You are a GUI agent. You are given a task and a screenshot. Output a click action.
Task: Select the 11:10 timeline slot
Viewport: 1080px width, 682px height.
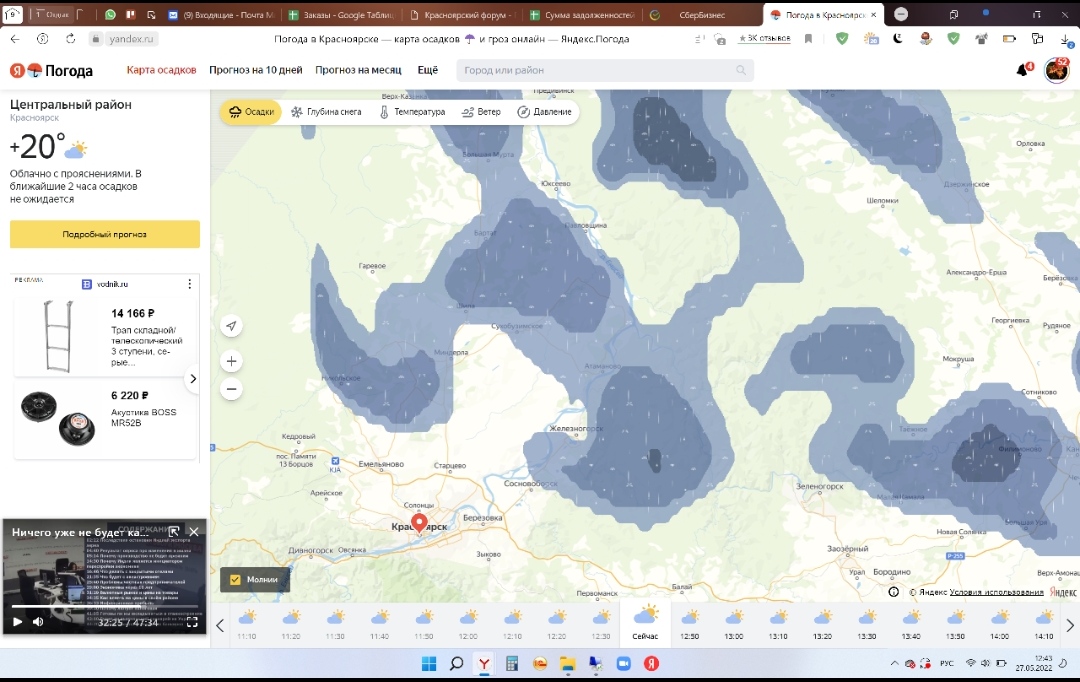(247, 623)
